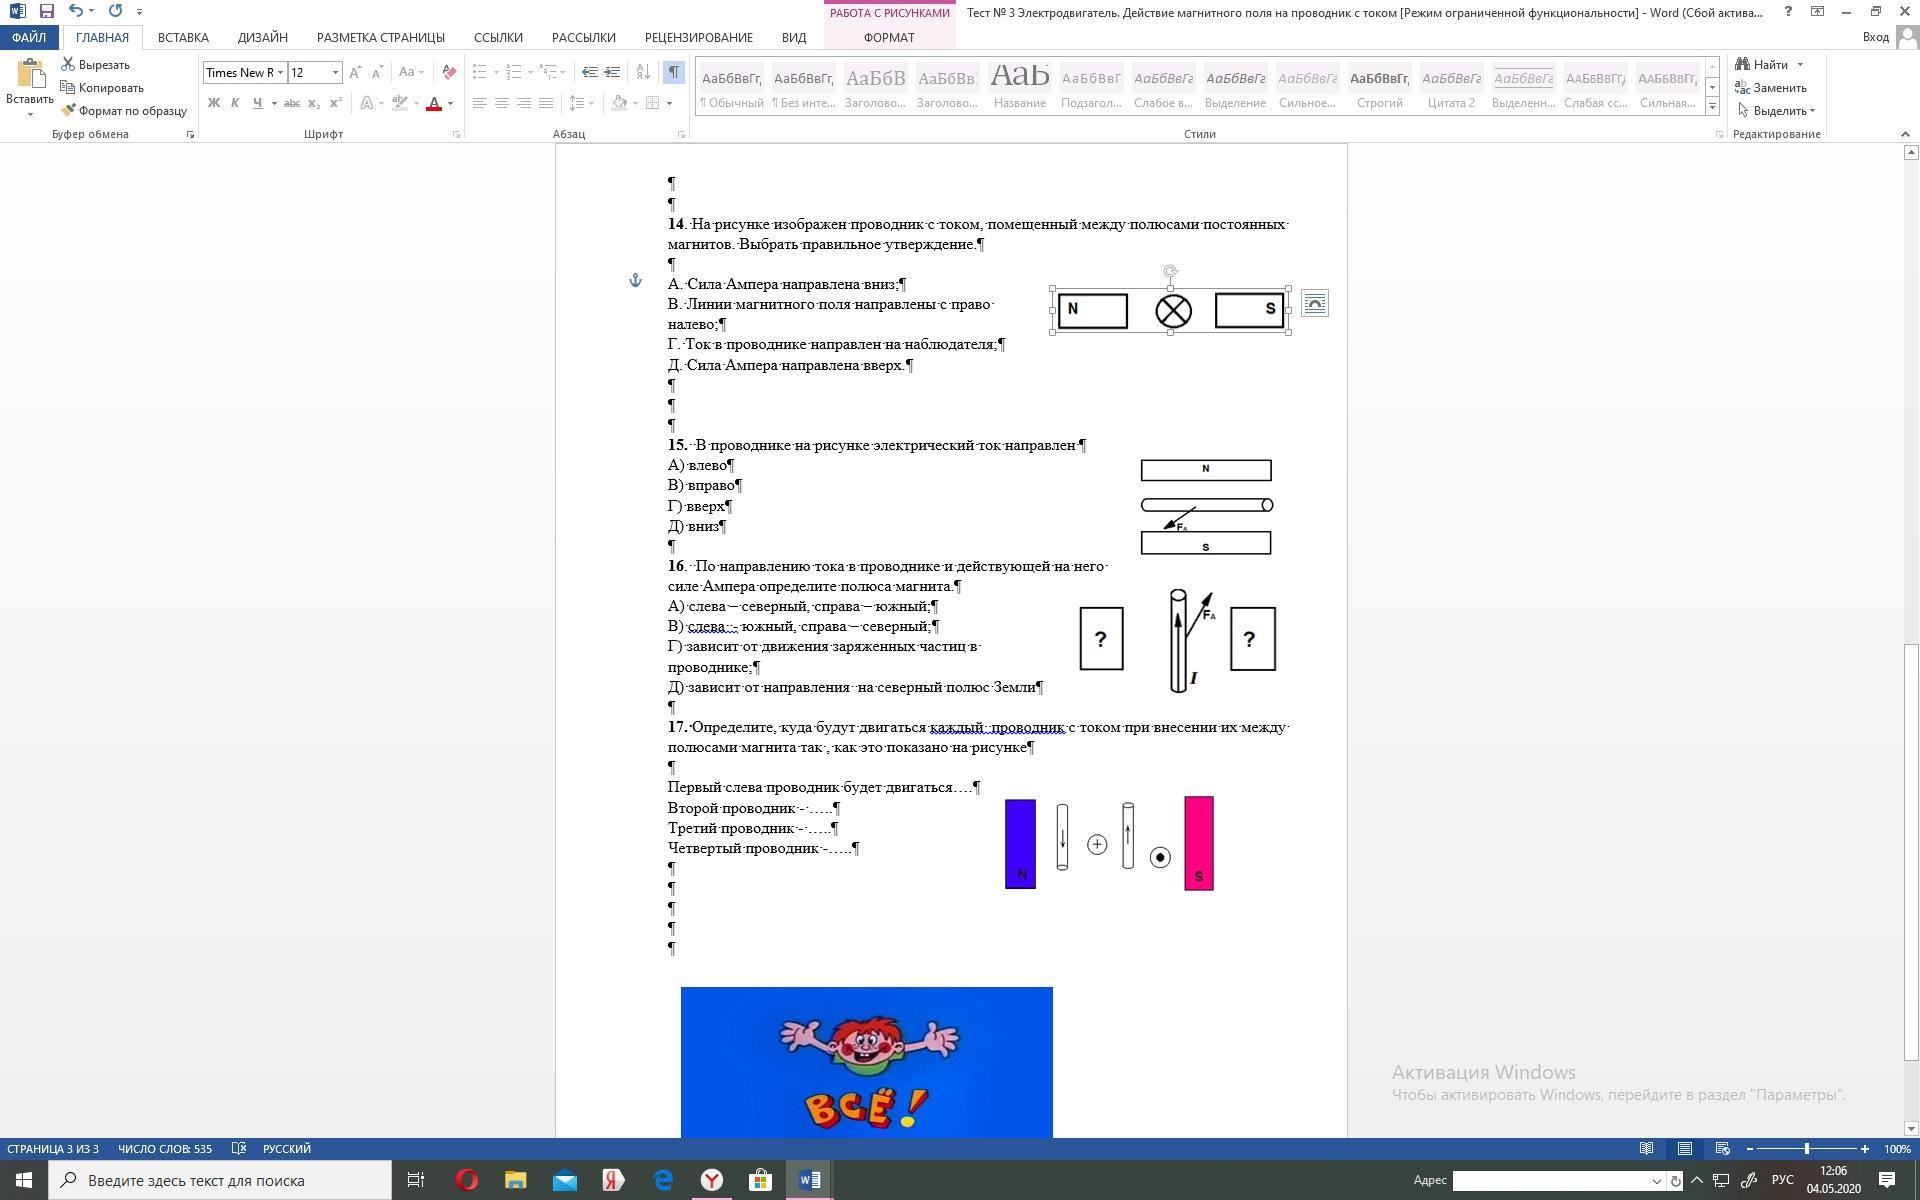
Task: Click the zoom slider handle
Action: pos(1806,1148)
